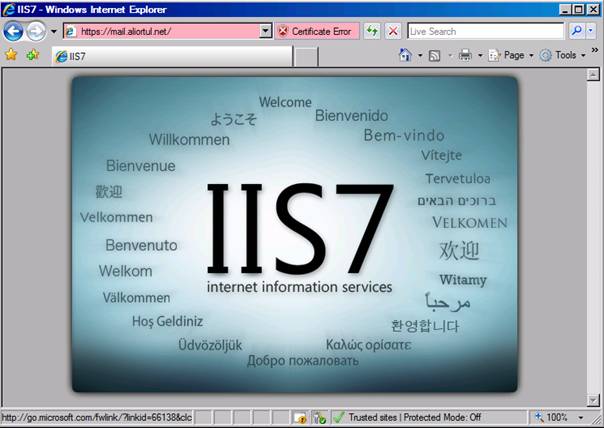Open the Certificate Error security report
The height and width of the screenshot is (428, 604).
click(317, 31)
